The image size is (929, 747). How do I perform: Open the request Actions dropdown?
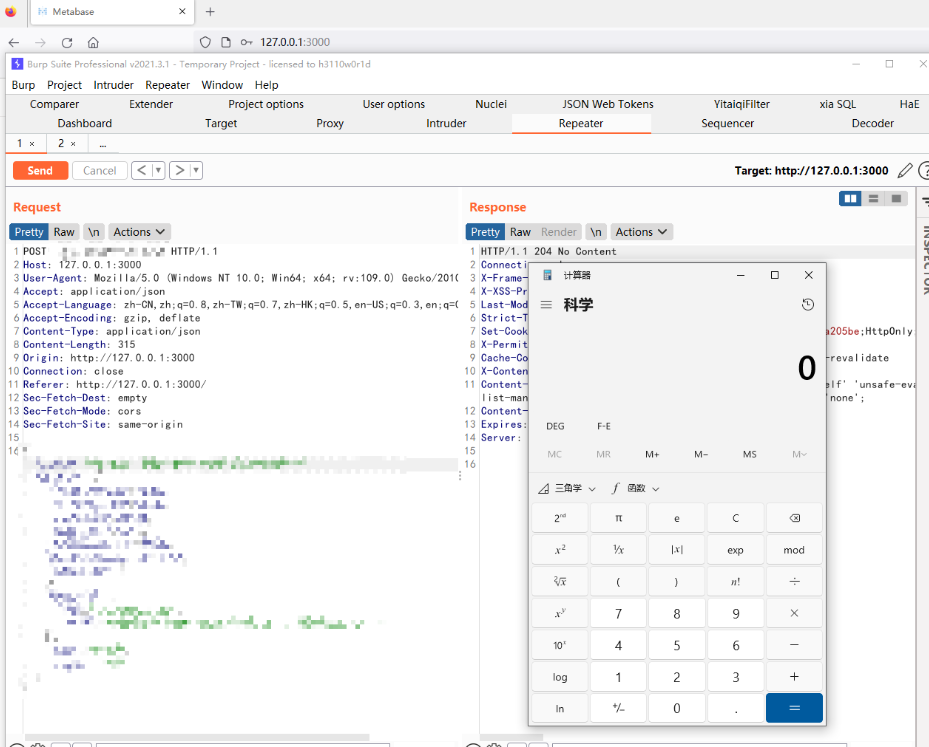(x=139, y=232)
